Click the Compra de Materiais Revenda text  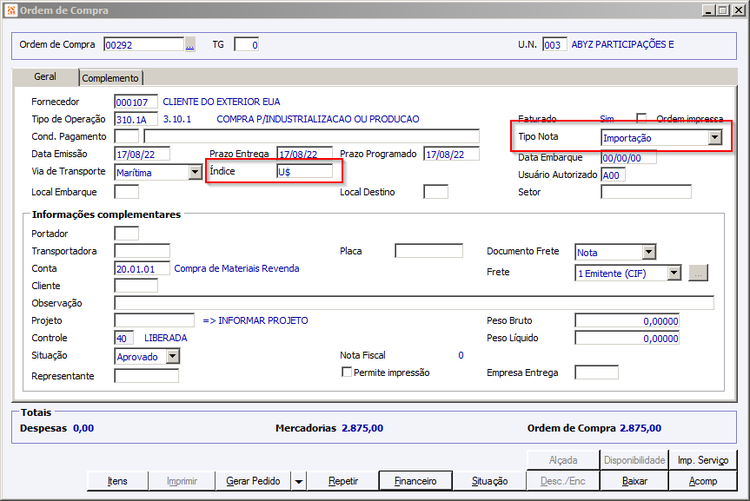237,268
